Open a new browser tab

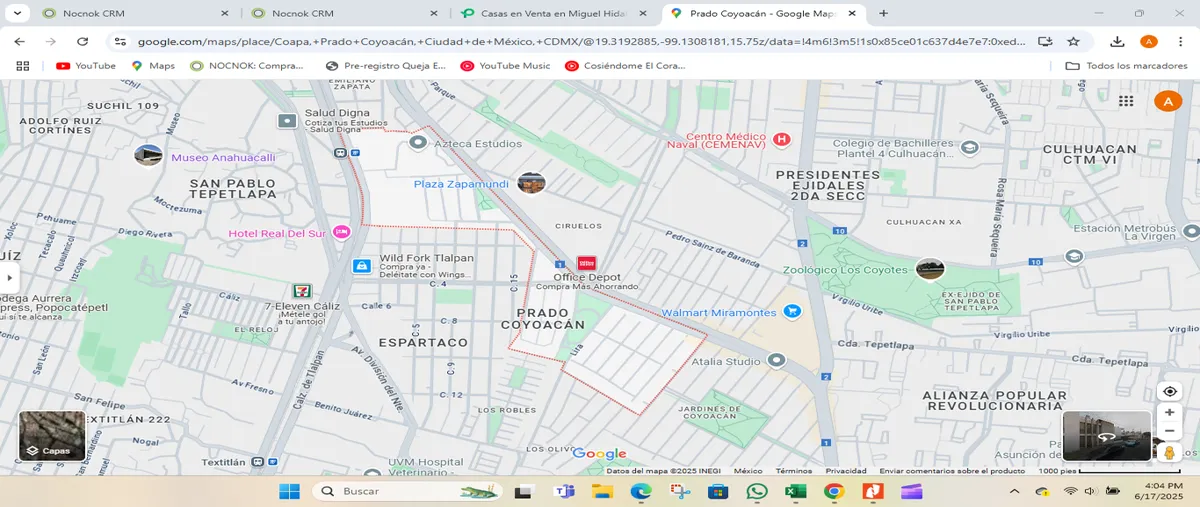click(x=883, y=13)
